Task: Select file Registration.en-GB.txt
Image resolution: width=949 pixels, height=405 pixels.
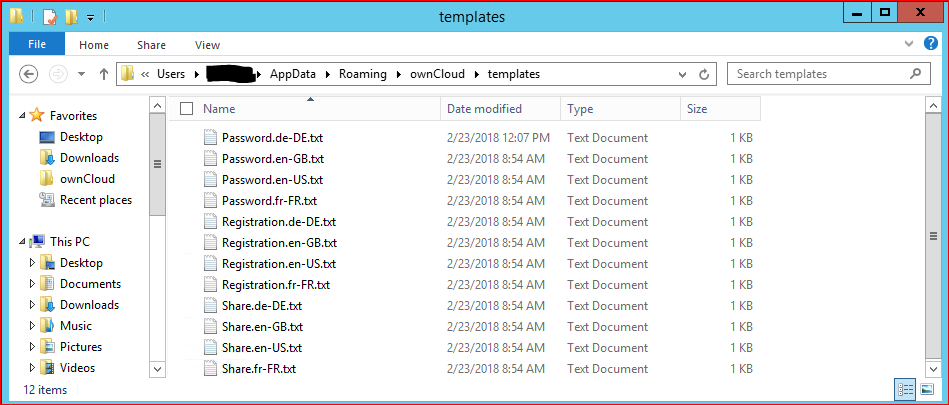Action: pyautogui.click(x=279, y=243)
